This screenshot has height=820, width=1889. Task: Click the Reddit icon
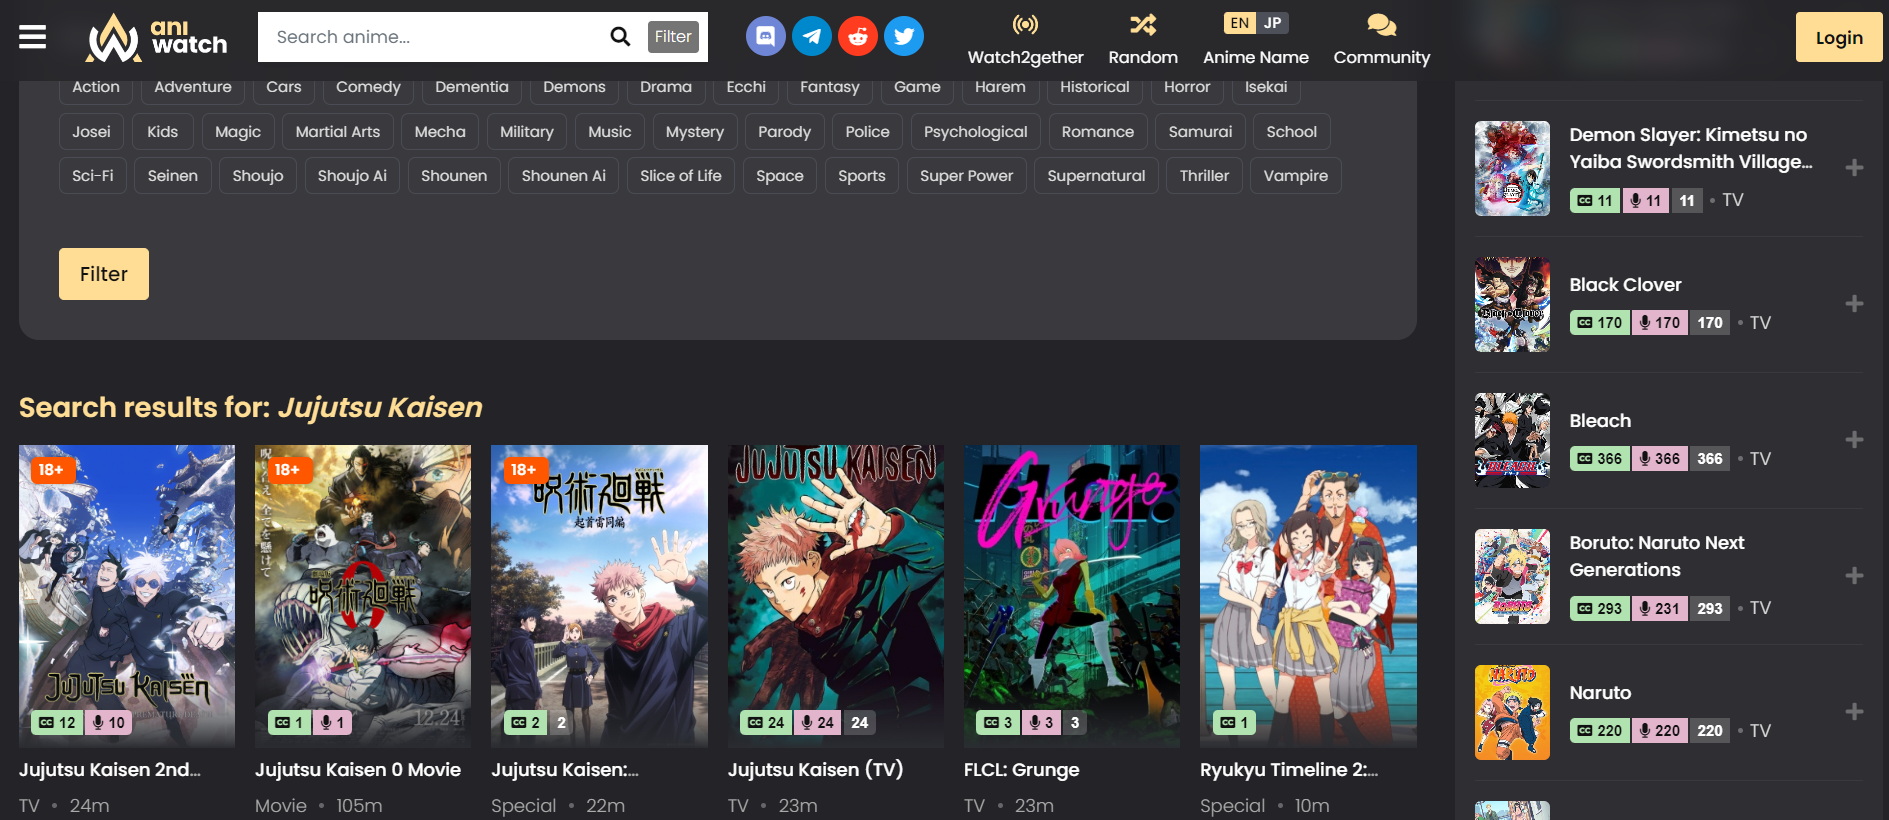coord(857,37)
